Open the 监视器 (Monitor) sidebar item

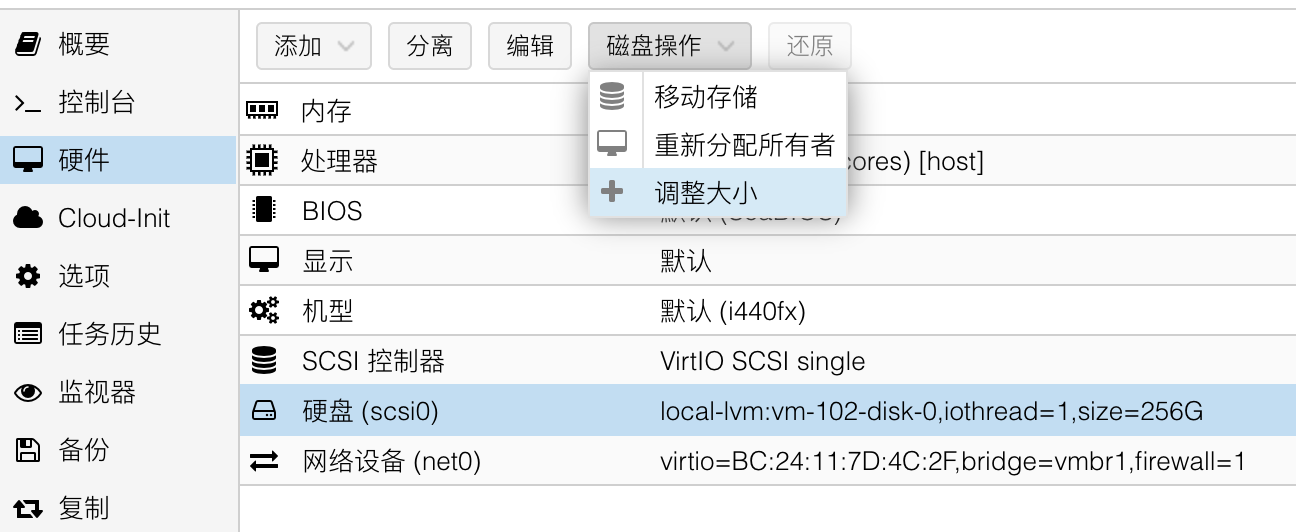point(96,392)
